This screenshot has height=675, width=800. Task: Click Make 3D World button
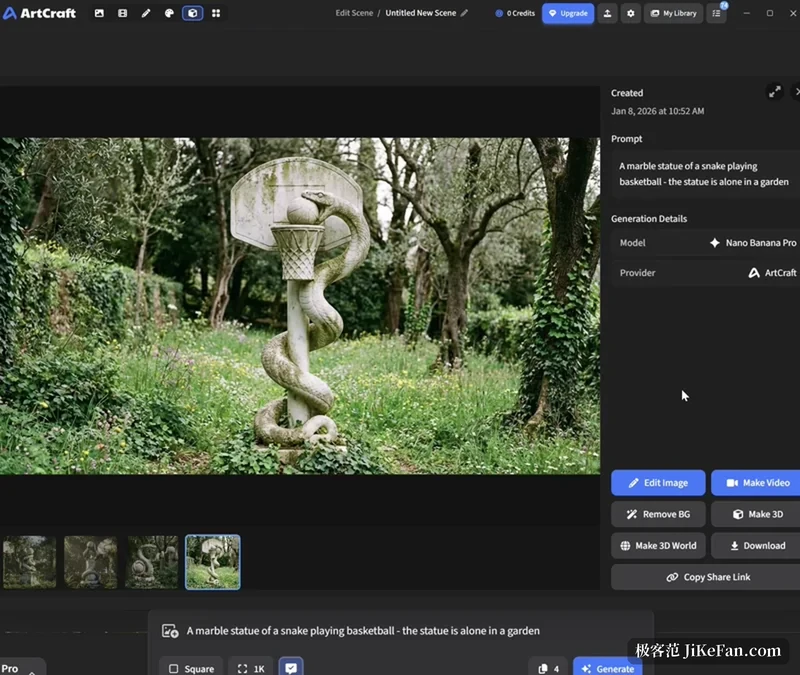click(x=658, y=545)
